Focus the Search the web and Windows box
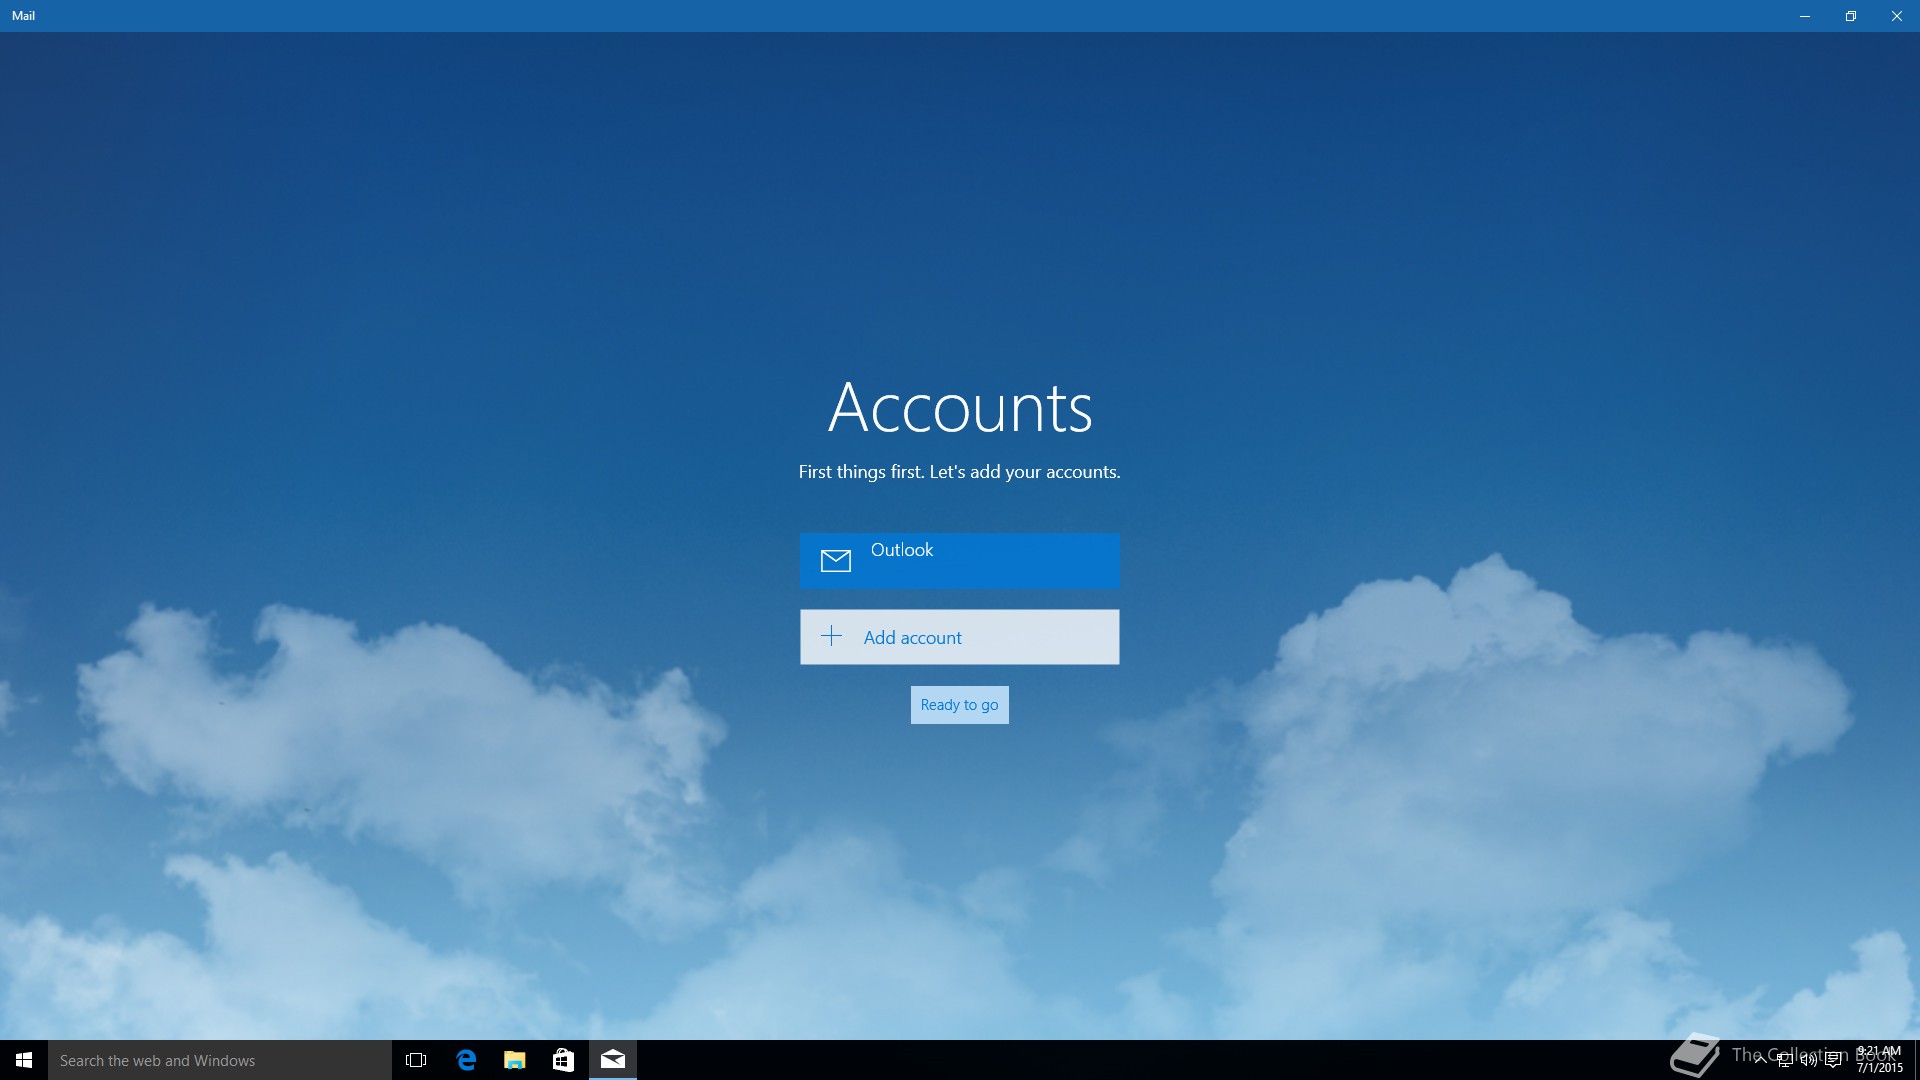 [x=220, y=1060]
